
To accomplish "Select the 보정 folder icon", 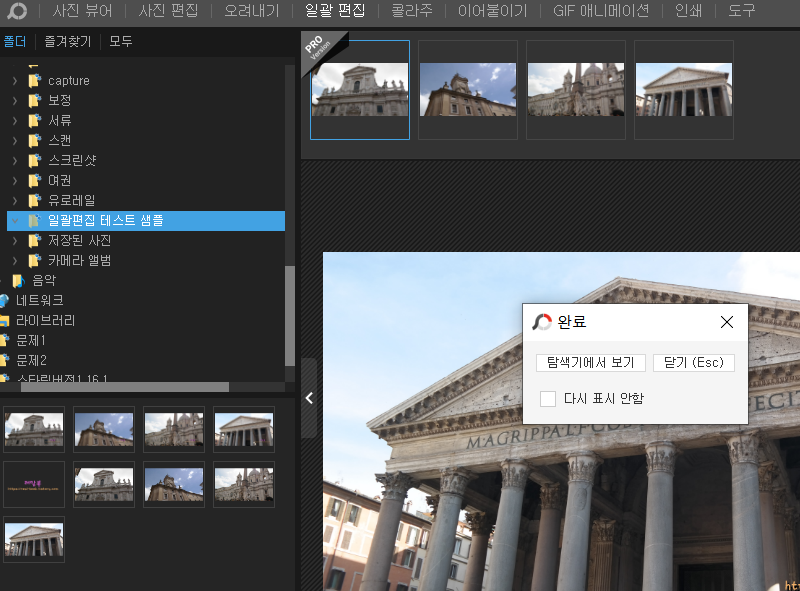I will tap(35, 101).
